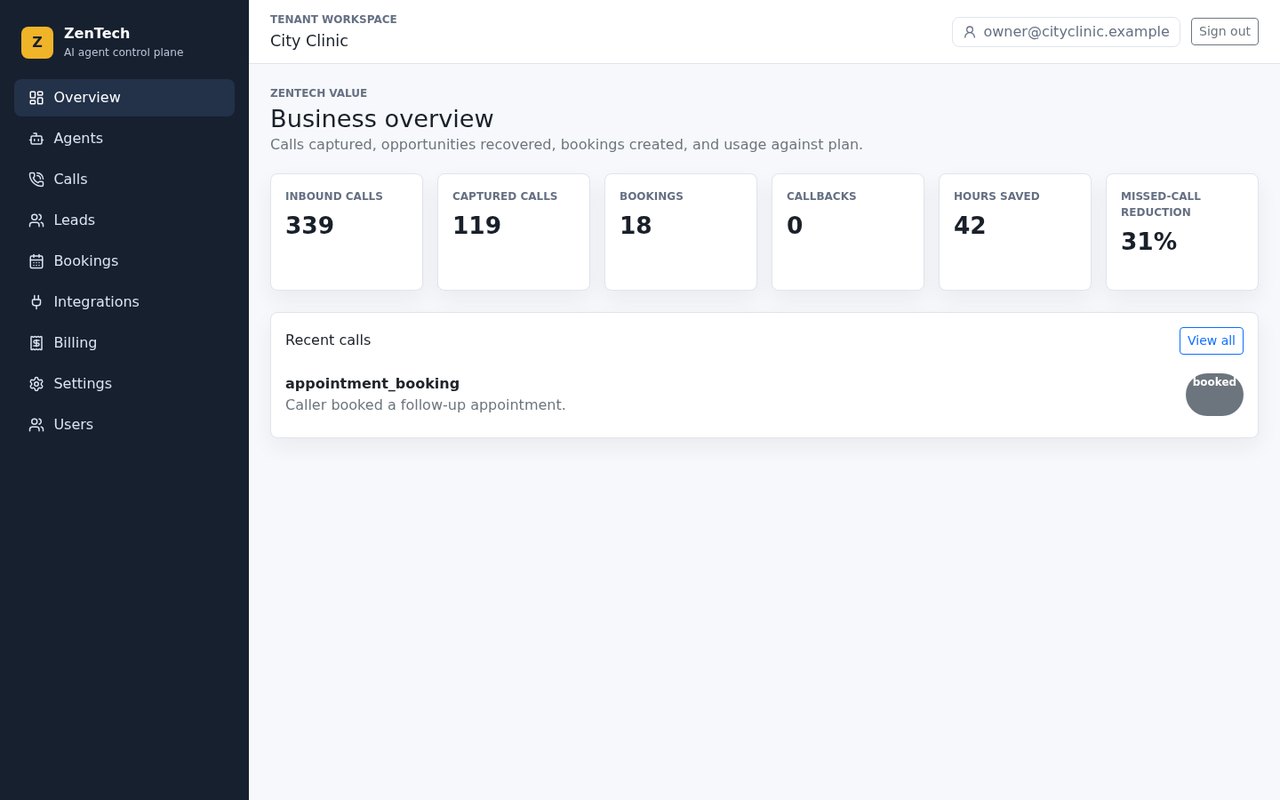The height and width of the screenshot is (800, 1280).
Task: Click the ZenTech brand name text
Action: pyautogui.click(x=97, y=34)
